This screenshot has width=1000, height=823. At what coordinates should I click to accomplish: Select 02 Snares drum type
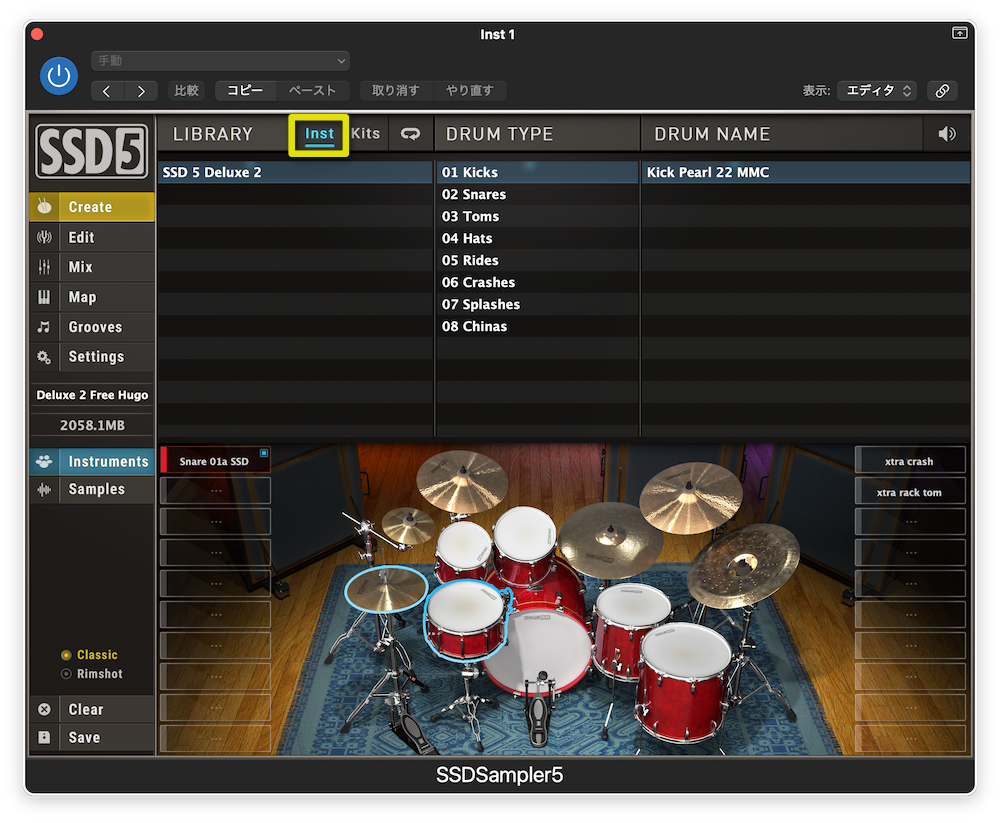(536, 195)
